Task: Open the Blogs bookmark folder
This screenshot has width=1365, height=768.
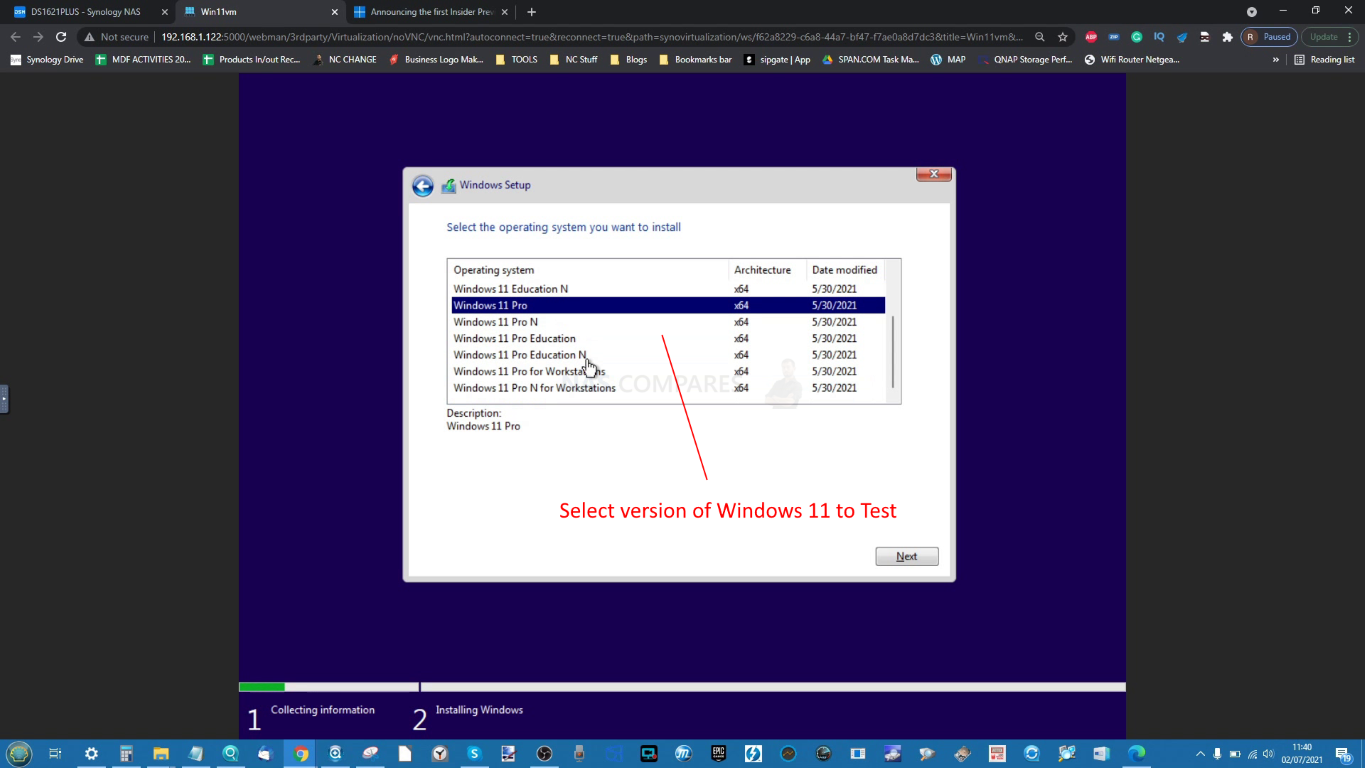Action: click(x=629, y=60)
